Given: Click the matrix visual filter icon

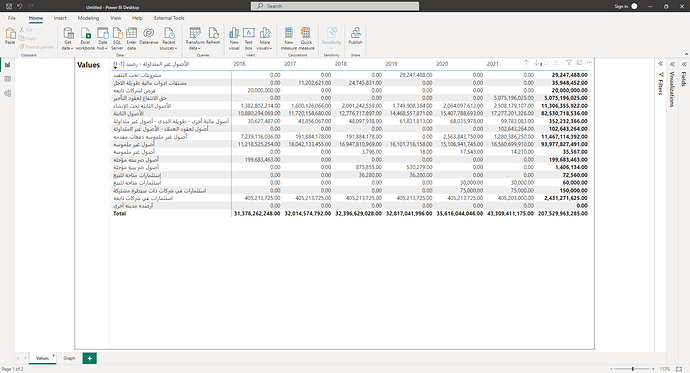Looking at the screenshot, I should click(x=569, y=63).
